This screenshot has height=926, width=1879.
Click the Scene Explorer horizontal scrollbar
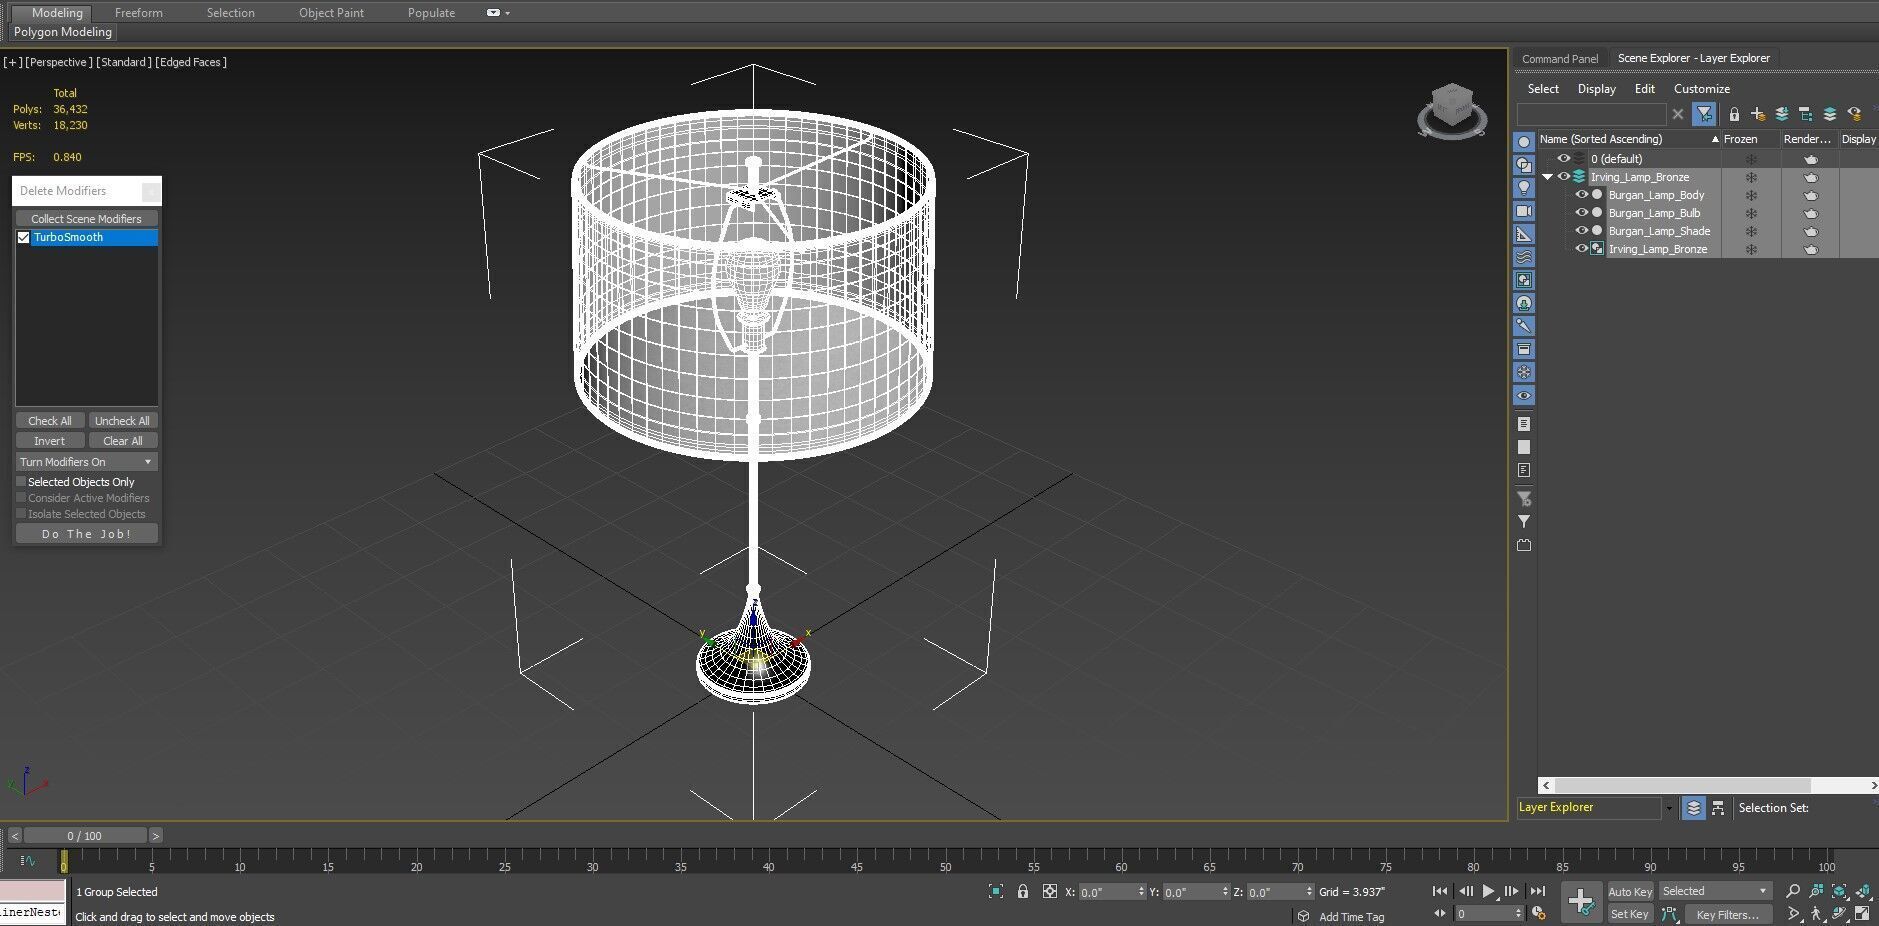coord(1683,785)
